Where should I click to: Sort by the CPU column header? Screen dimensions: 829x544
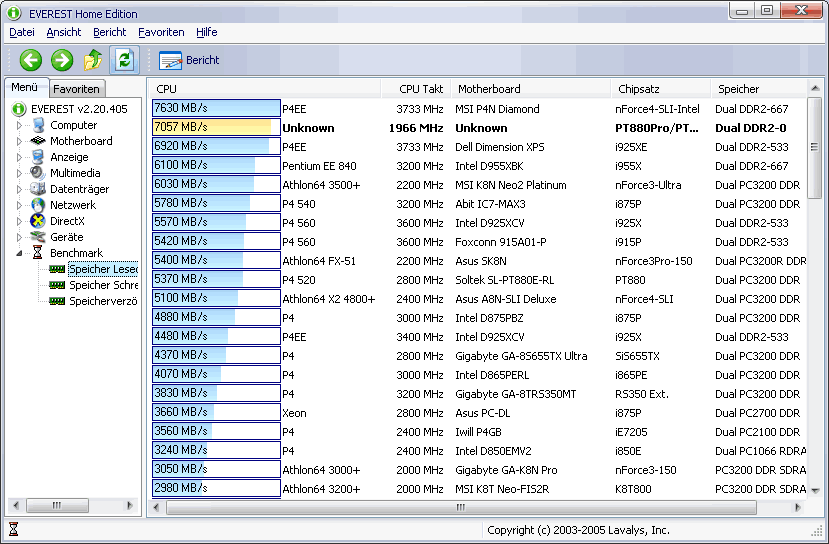coord(264,89)
